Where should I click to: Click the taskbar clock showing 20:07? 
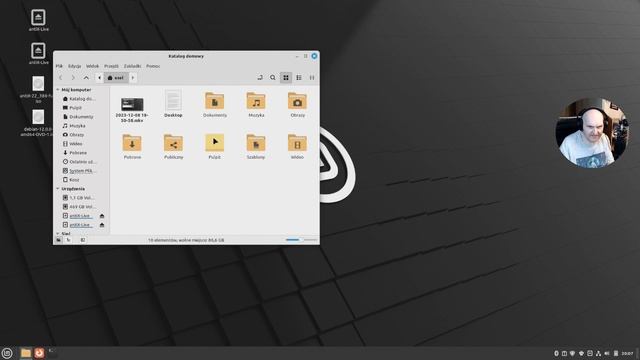tap(628, 353)
